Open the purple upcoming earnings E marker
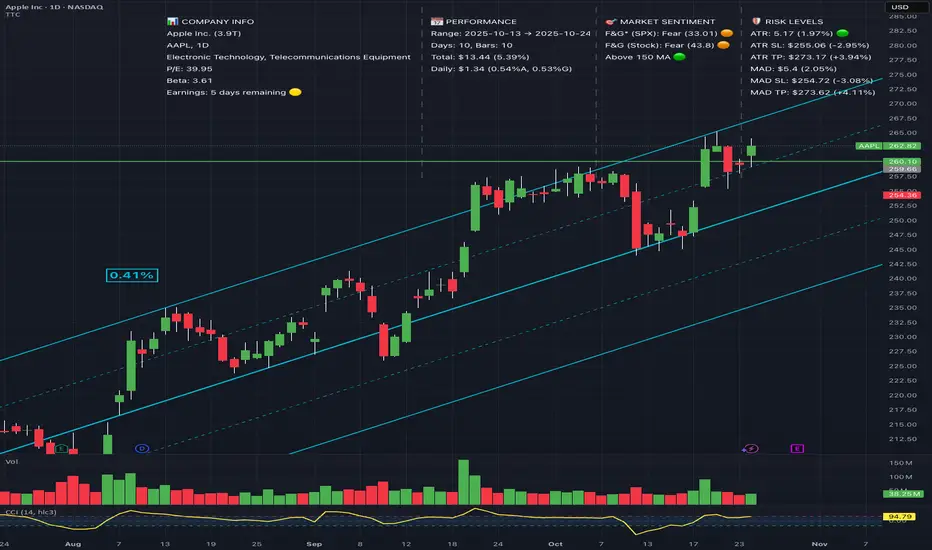The image size is (932, 550). (x=797, y=448)
